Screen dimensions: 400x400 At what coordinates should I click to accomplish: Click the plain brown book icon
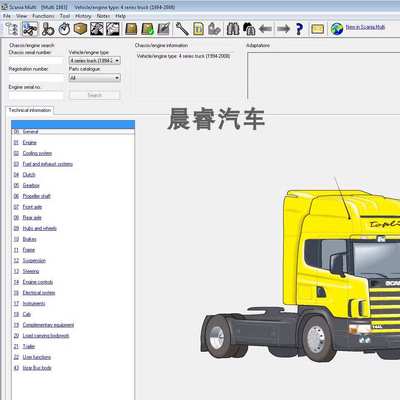pyautogui.click(x=131, y=29)
